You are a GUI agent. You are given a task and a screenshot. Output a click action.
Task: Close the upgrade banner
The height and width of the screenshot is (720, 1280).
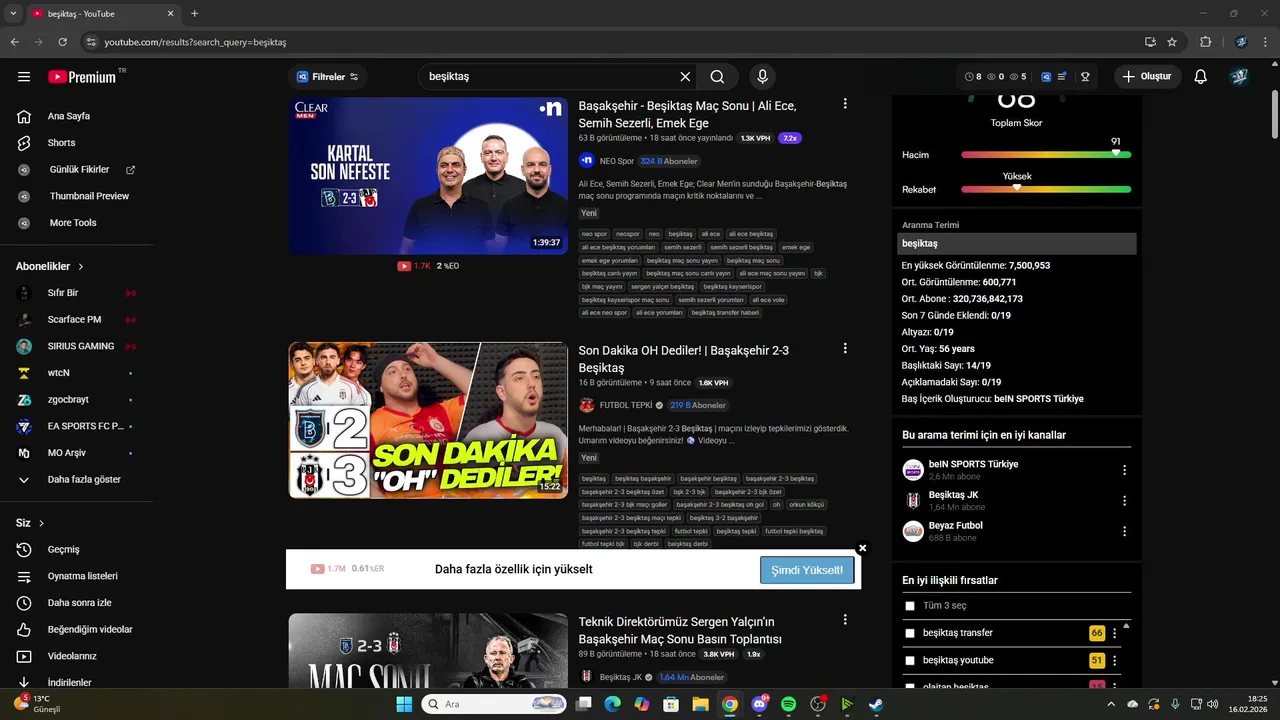click(862, 548)
